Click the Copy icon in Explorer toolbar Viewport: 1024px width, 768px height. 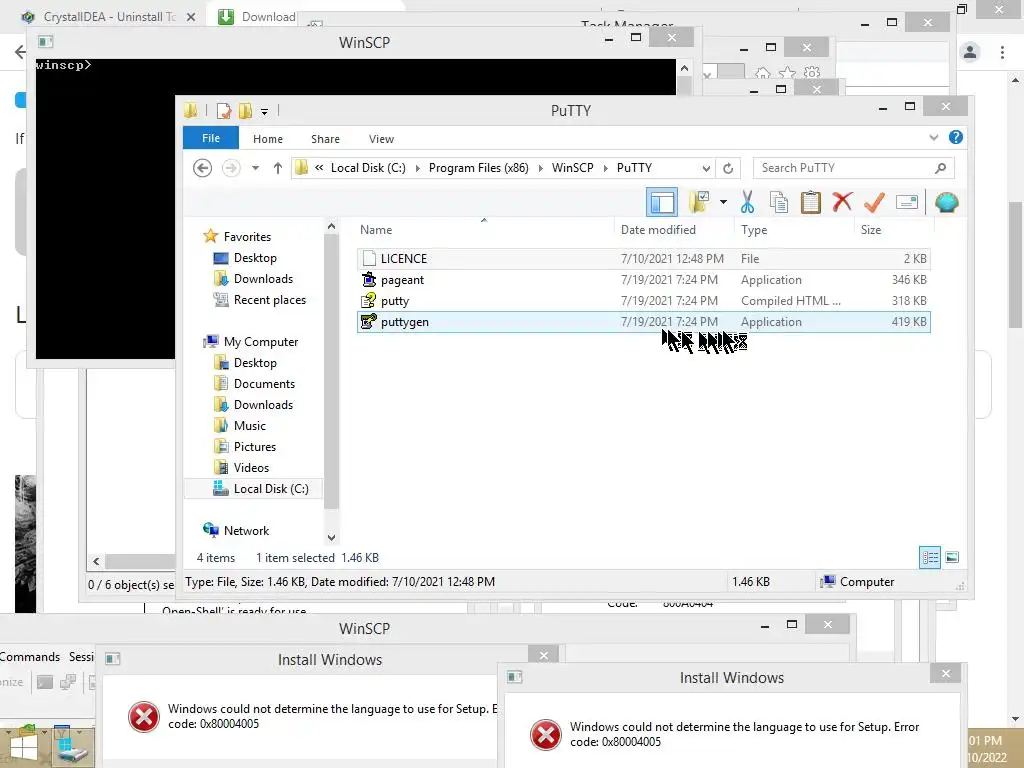[778, 202]
